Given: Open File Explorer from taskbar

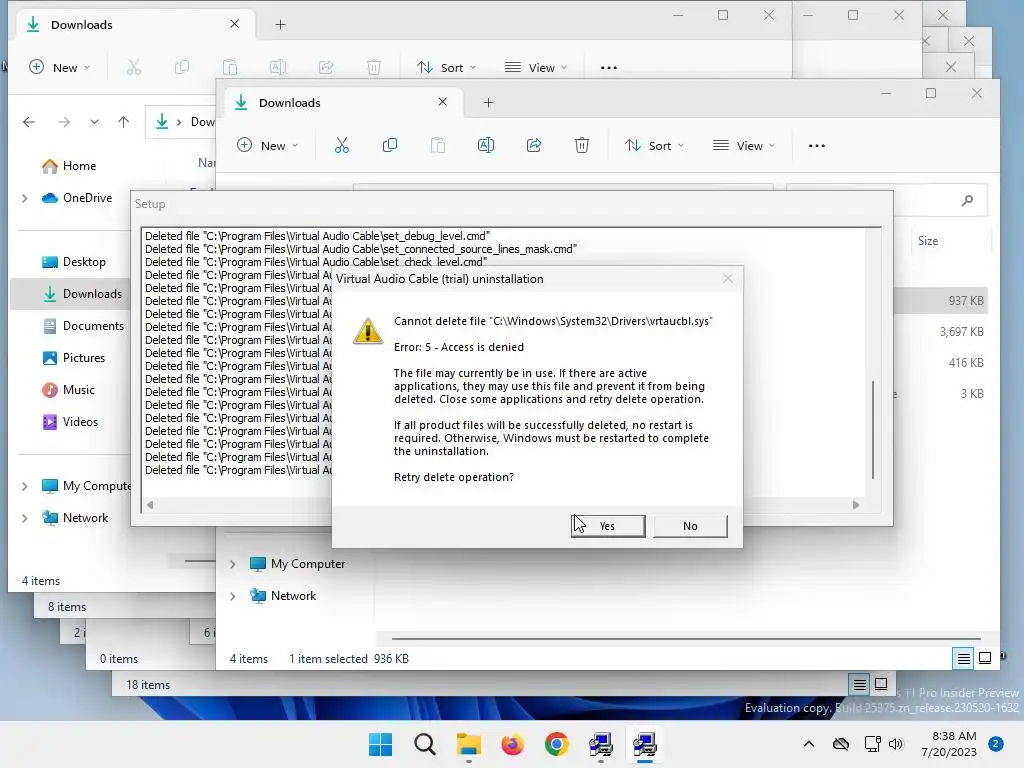Looking at the screenshot, I should [468, 744].
